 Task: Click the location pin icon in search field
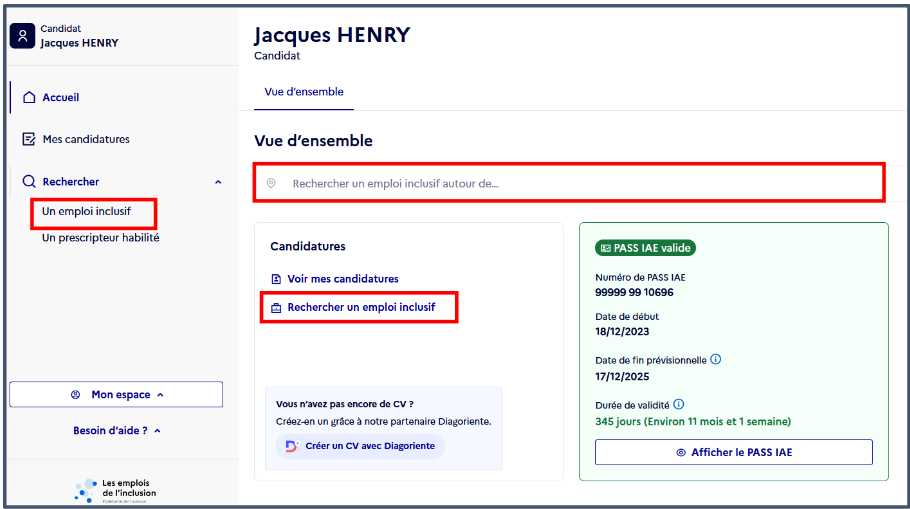click(x=271, y=183)
